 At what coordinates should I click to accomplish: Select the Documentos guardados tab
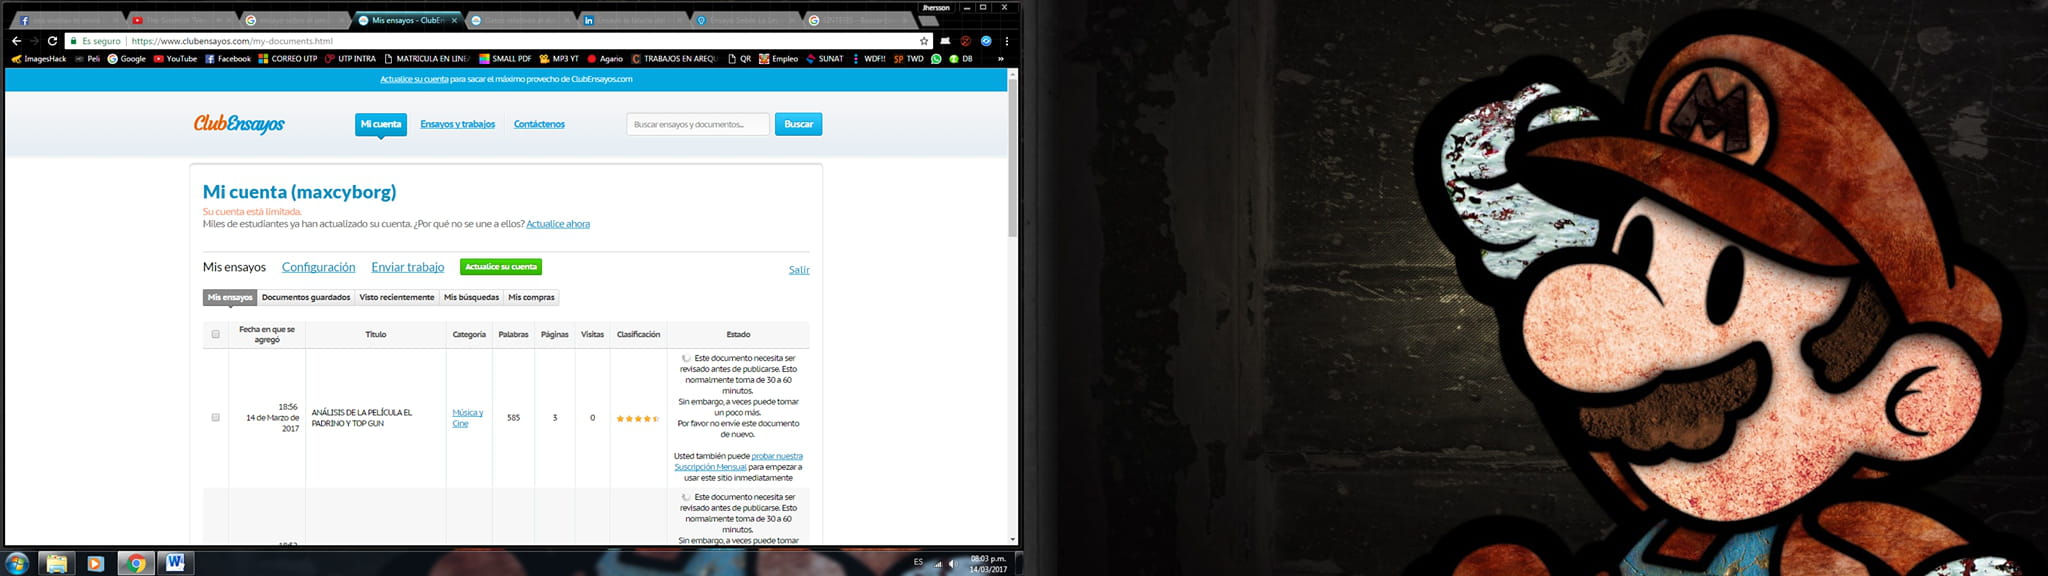pos(306,297)
